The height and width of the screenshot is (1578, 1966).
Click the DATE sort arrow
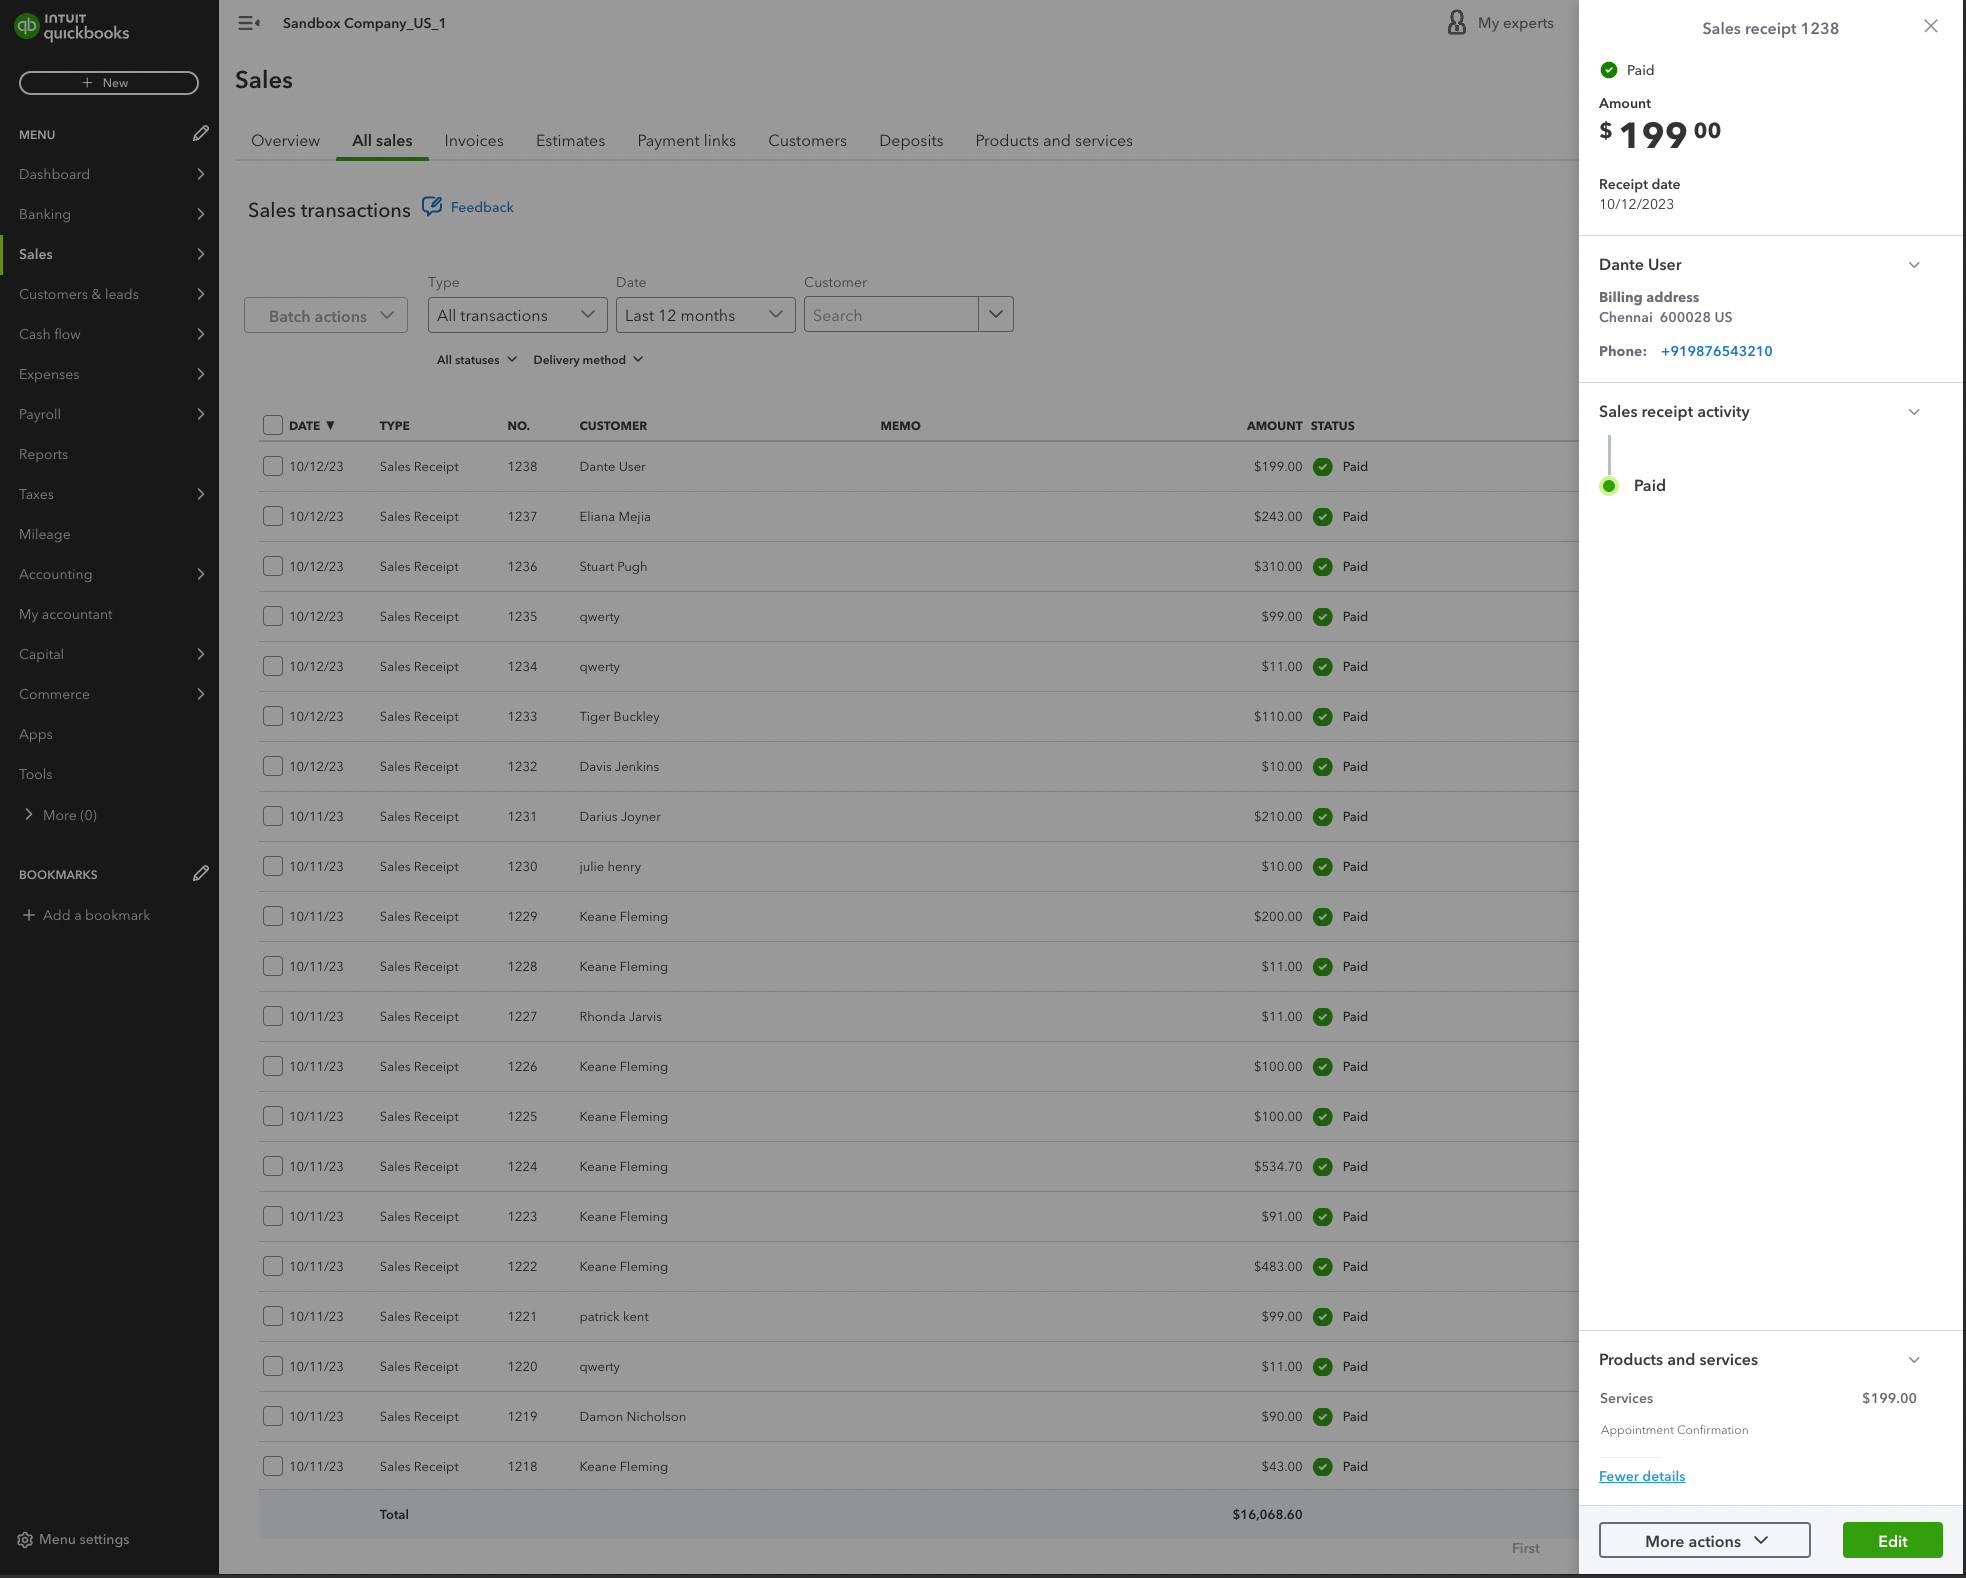point(330,426)
